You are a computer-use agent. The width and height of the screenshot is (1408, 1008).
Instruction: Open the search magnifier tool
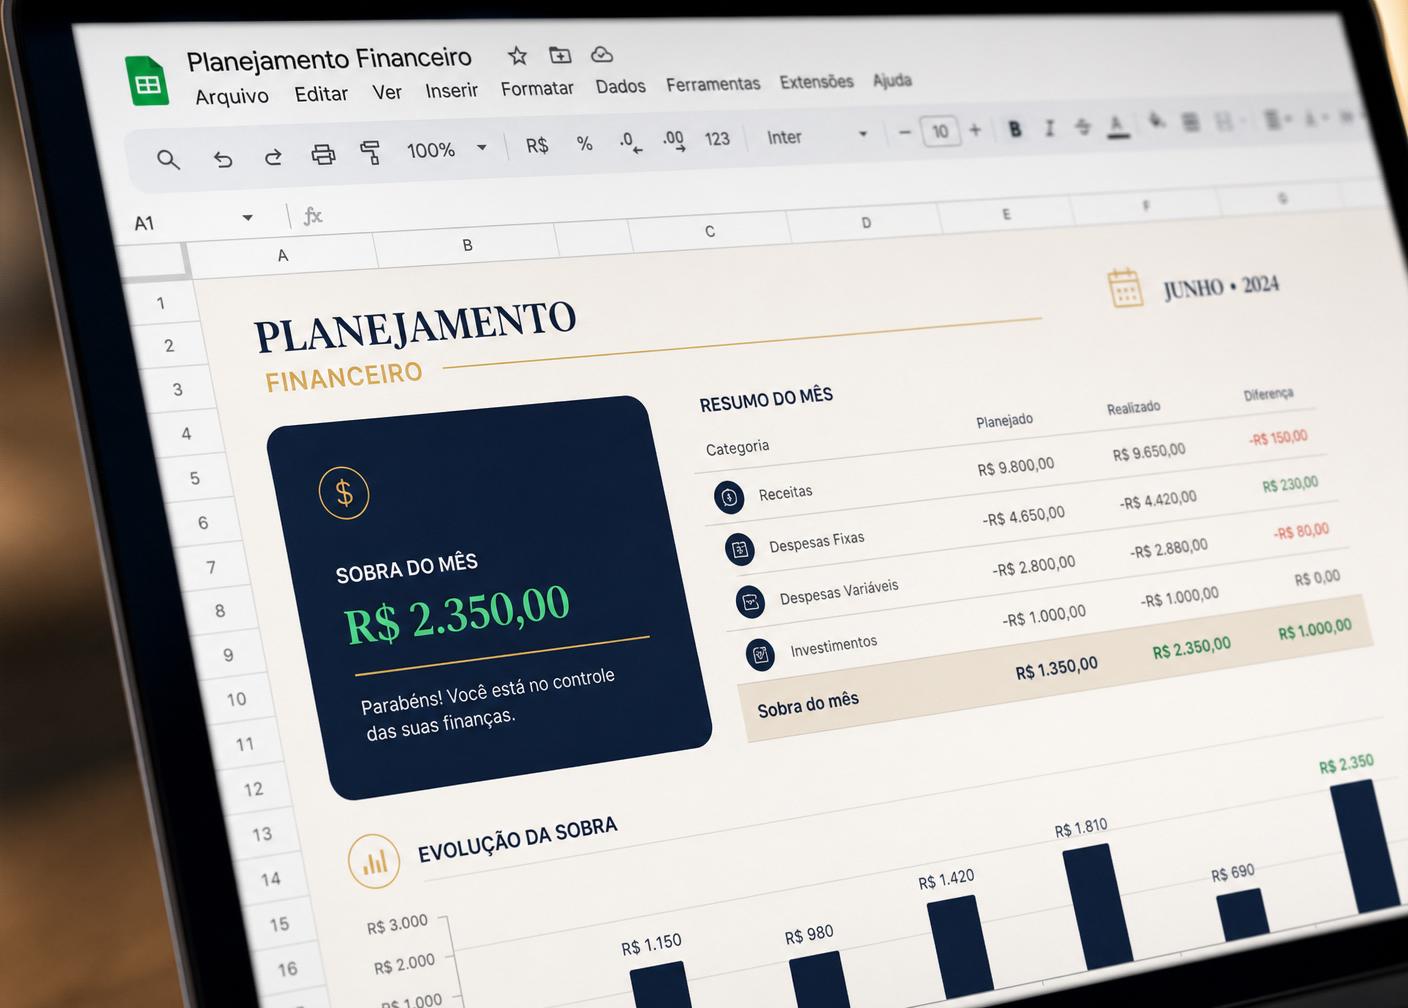[168, 159]
